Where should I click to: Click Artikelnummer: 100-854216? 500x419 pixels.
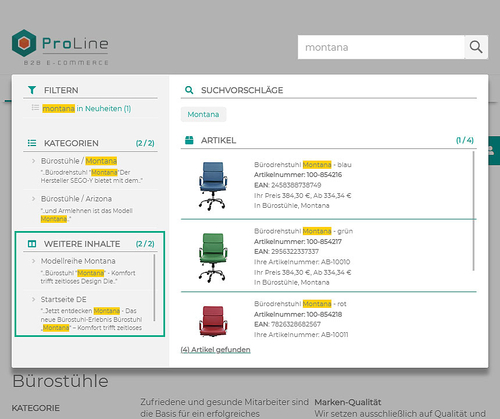(x=298, y=175)
